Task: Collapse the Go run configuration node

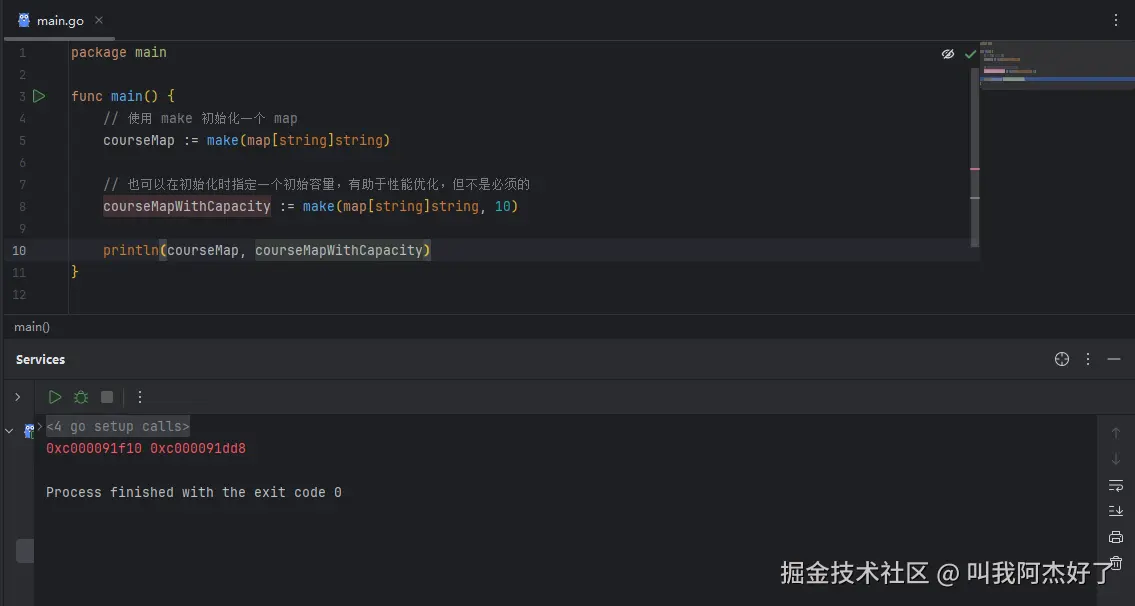Action: tap(9, 431)
